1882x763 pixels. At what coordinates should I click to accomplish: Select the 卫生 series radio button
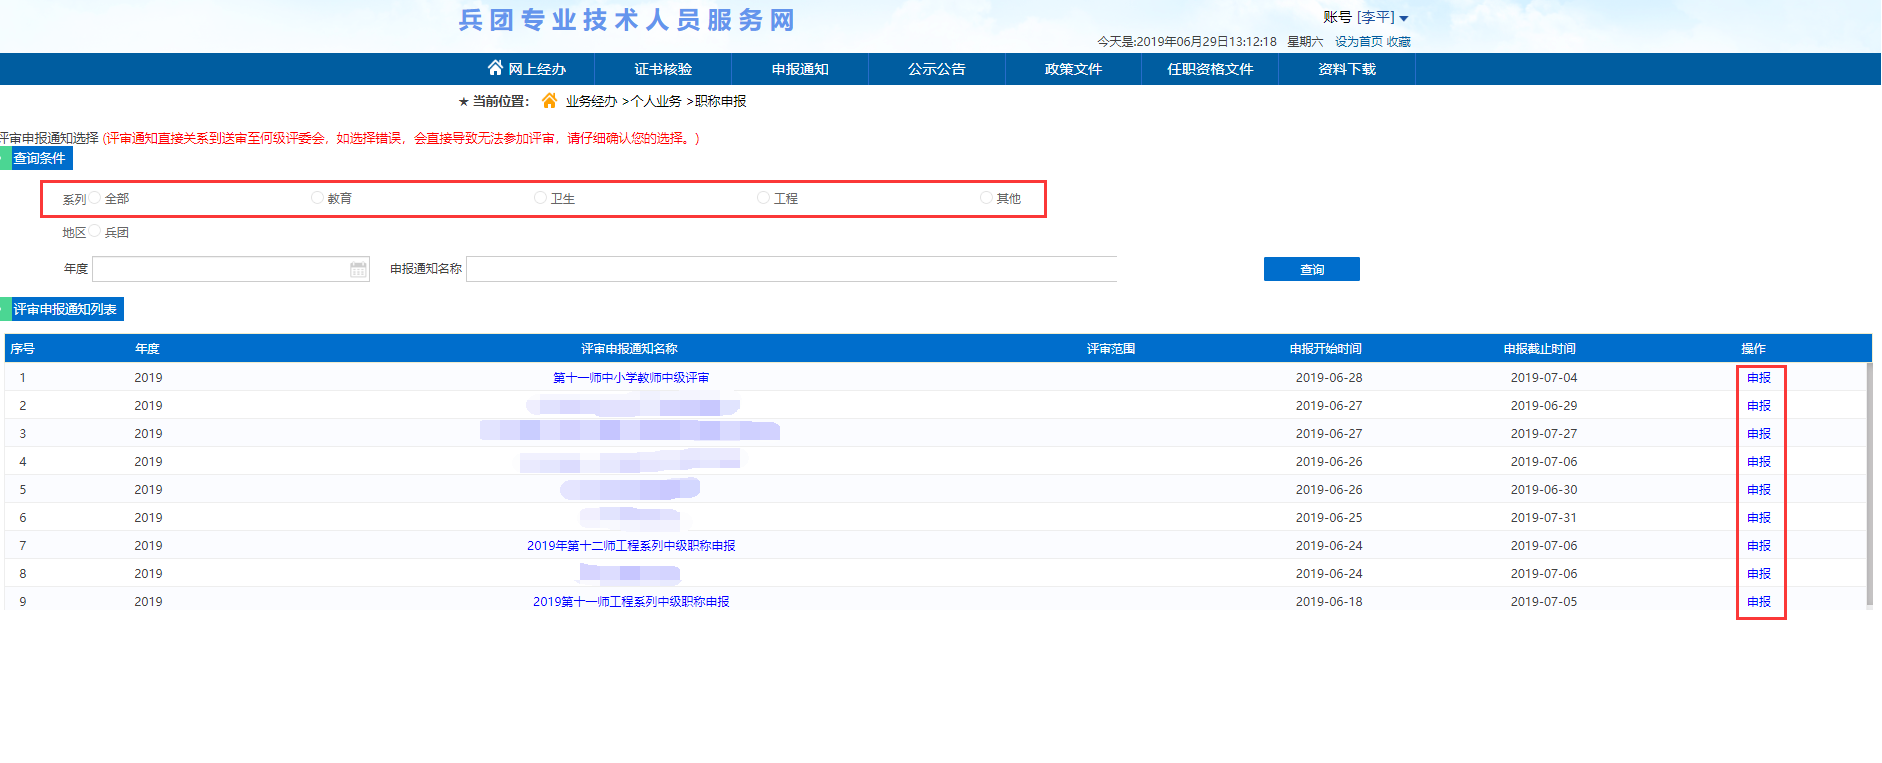(540, 198)
